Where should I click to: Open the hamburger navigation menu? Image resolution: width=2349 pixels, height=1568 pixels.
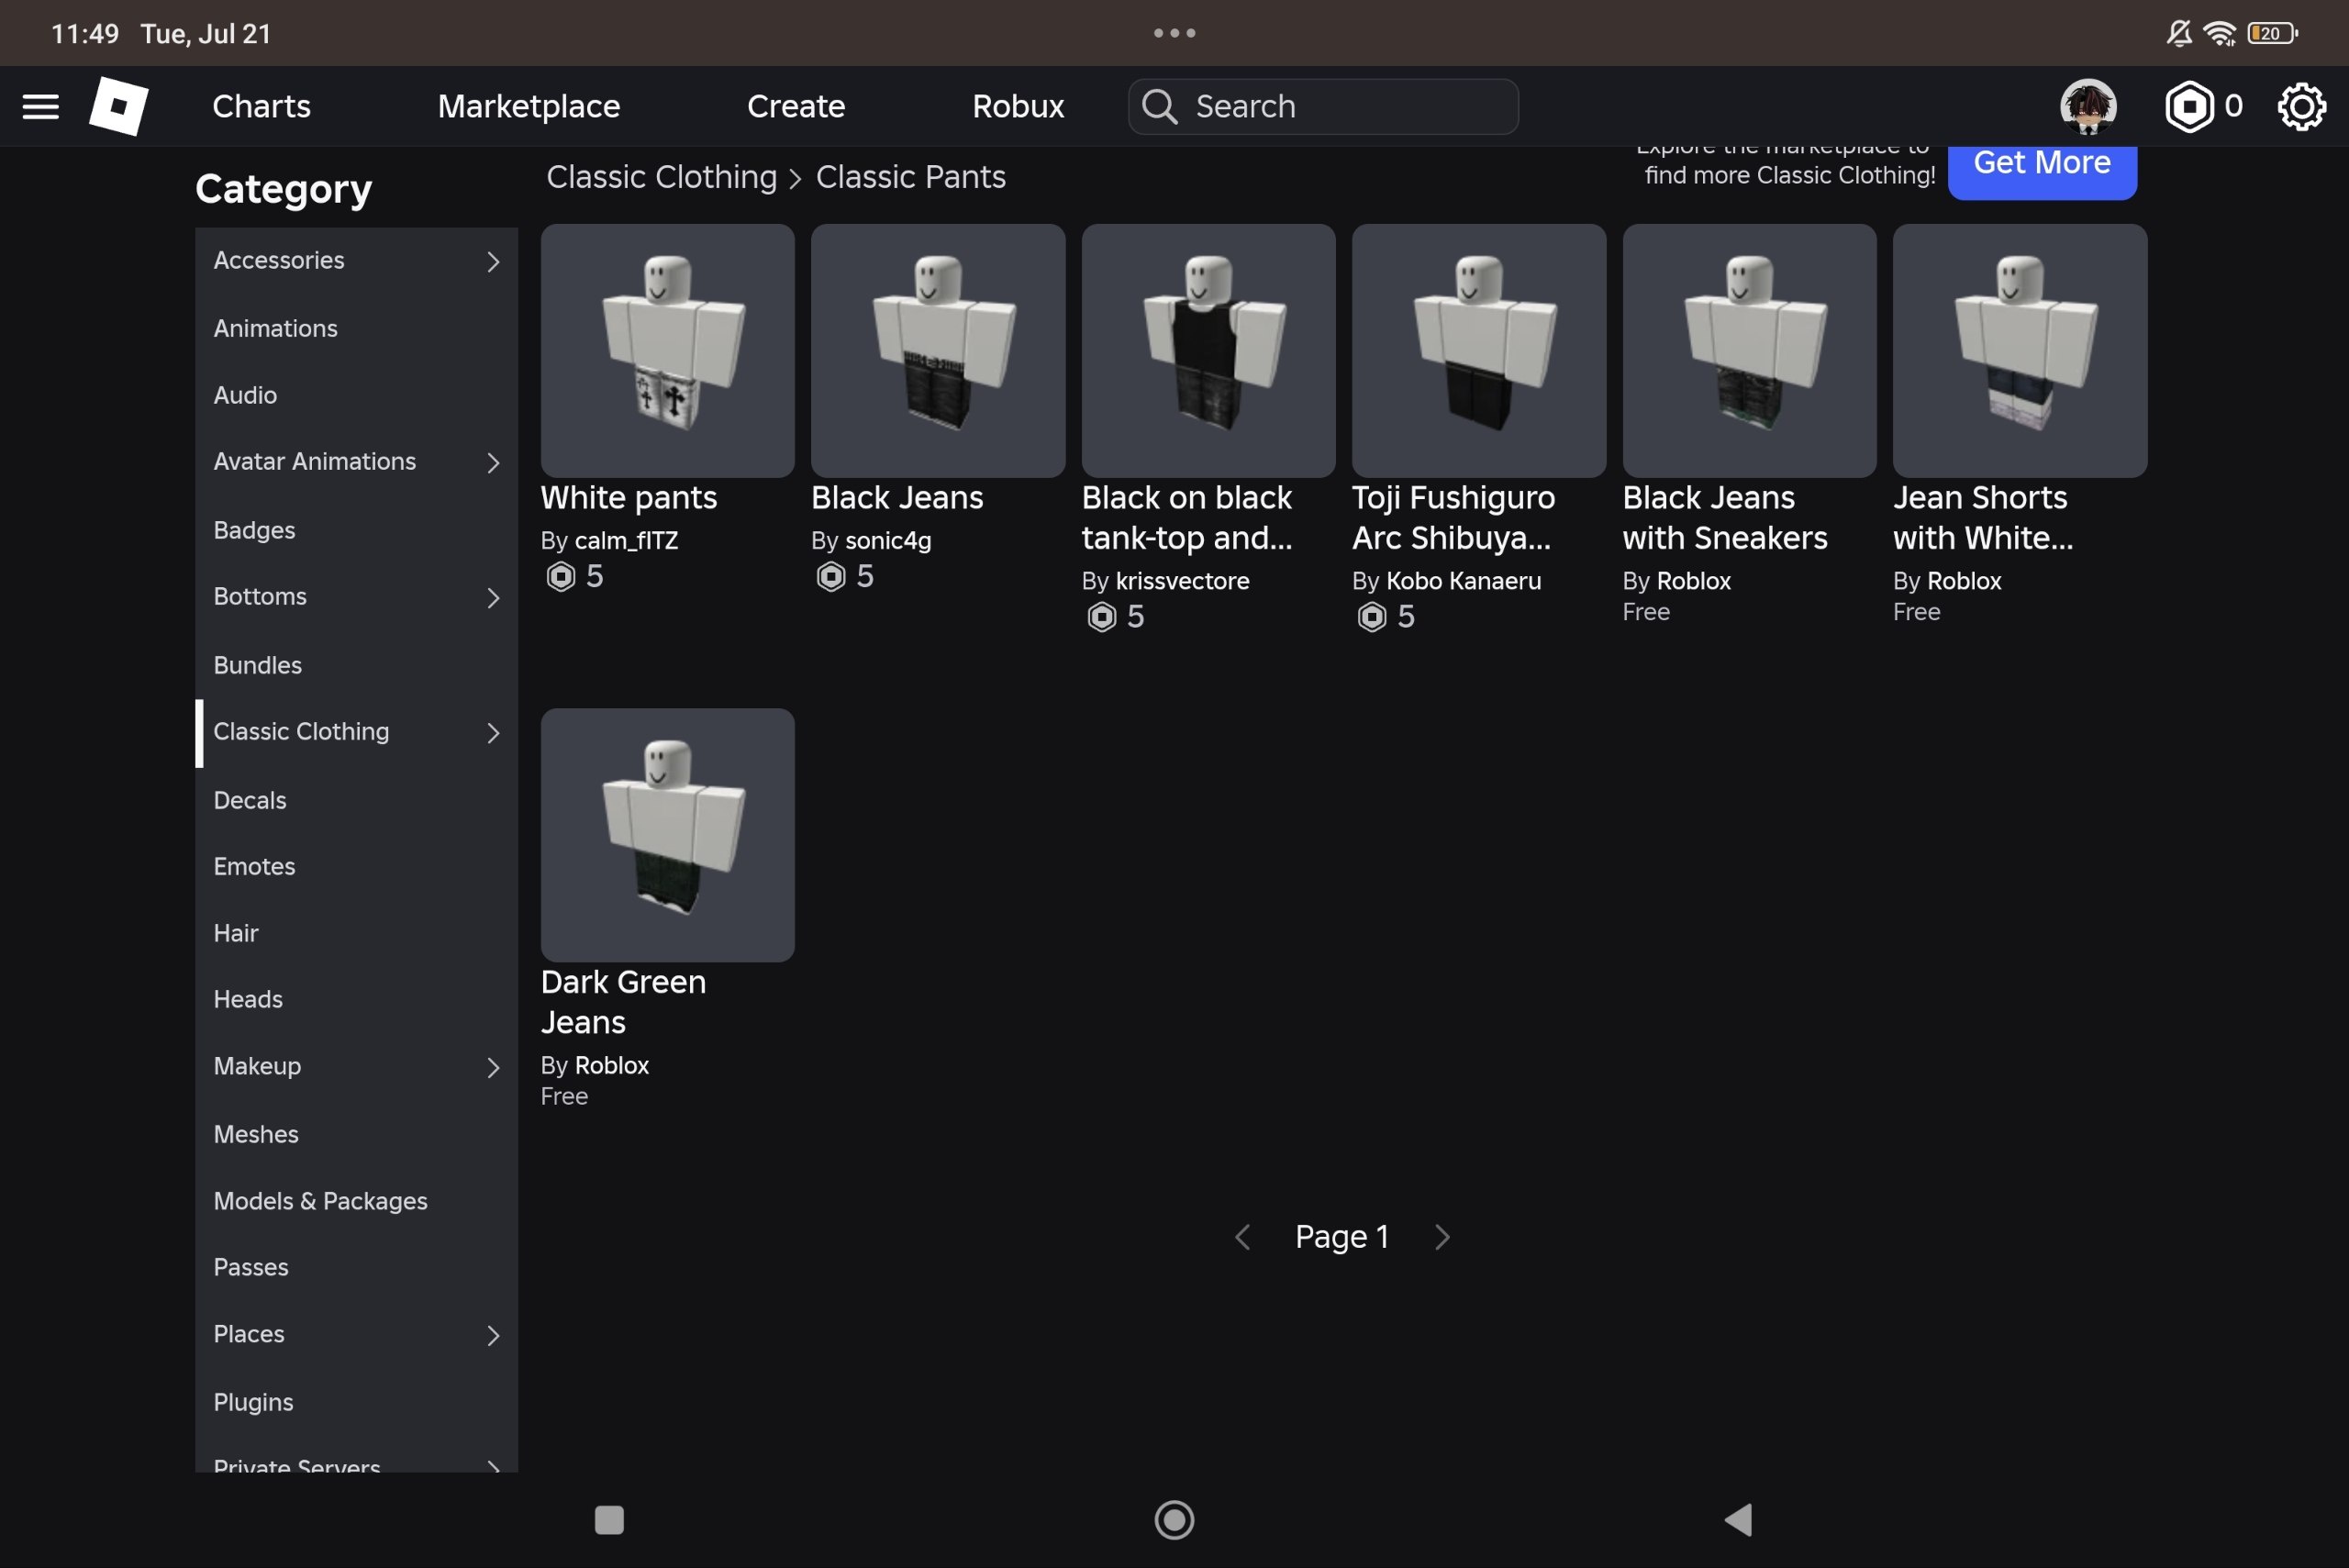tap(40, 106)
